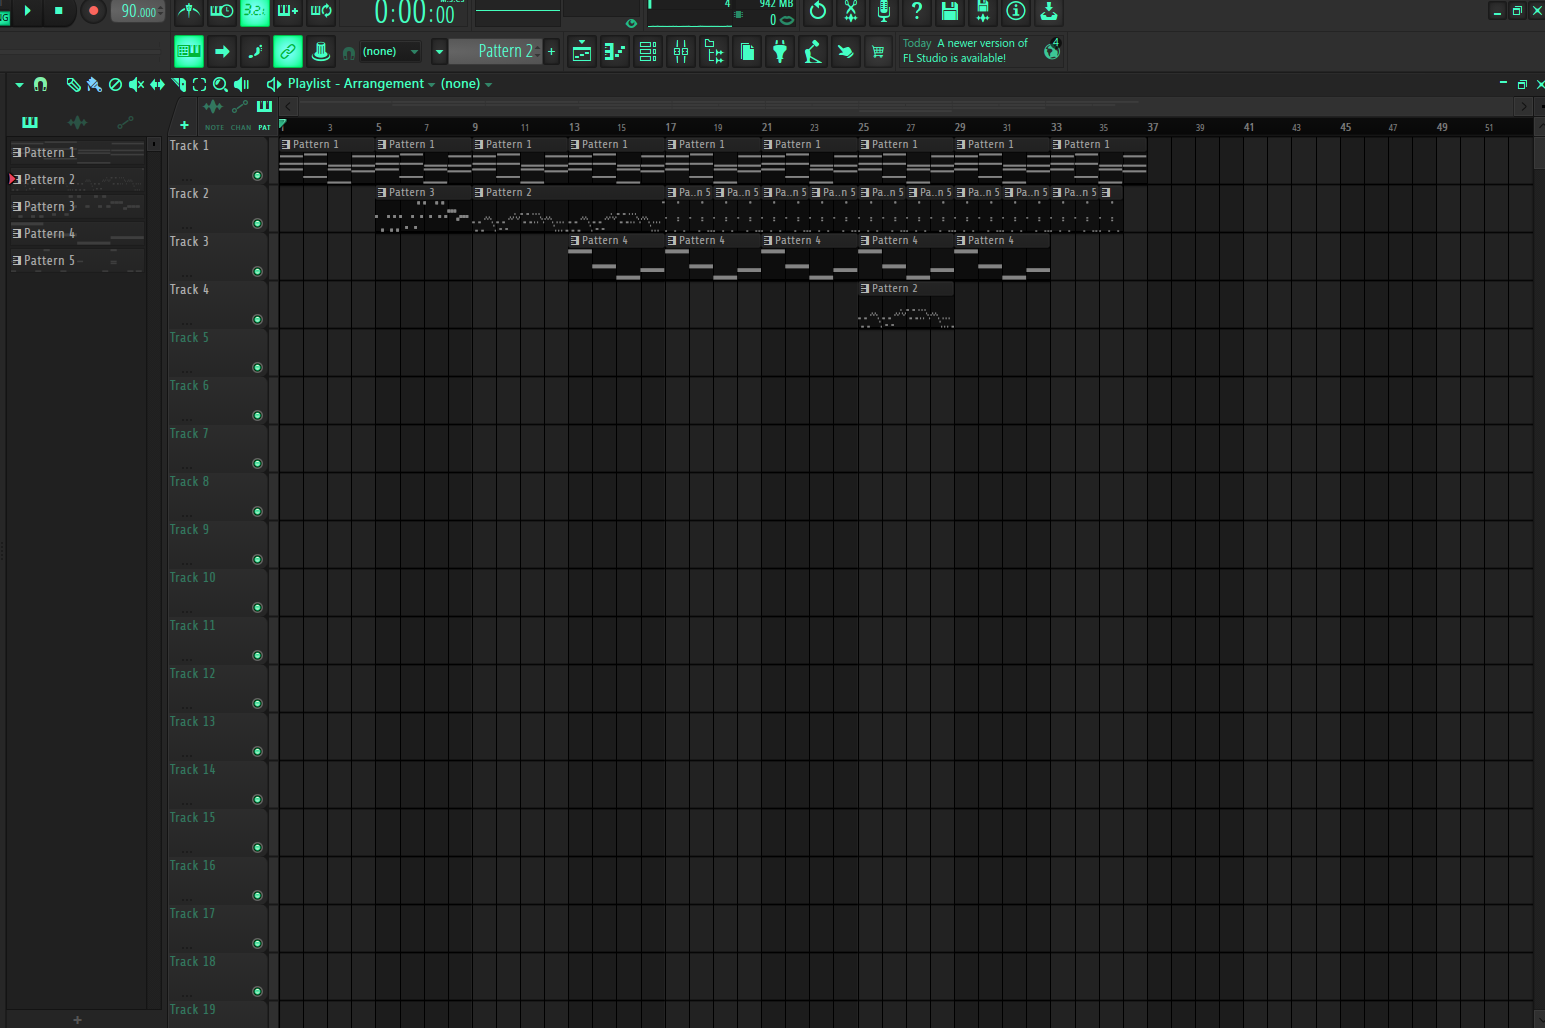The height and width of the screenshot is (1028, 1545).
Task: Toggle step editing mode icon
Action: point(255,51)
